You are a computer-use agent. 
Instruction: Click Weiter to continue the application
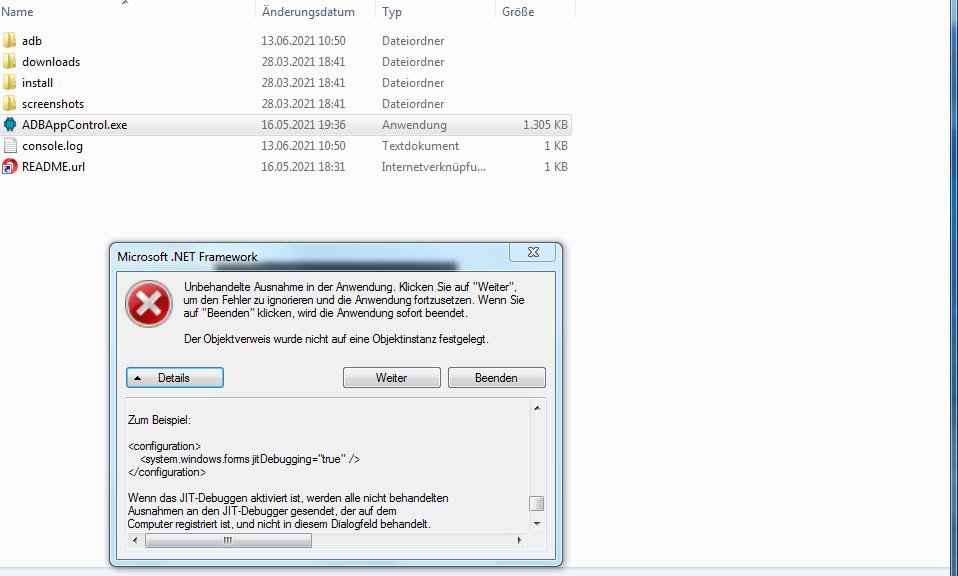[x=392, y=377]
